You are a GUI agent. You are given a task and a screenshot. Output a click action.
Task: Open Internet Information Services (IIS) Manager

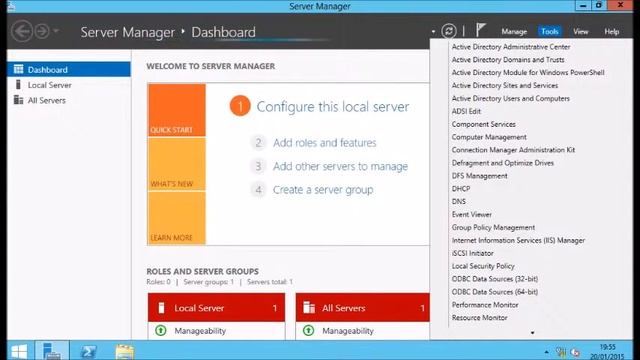(518, 240)
